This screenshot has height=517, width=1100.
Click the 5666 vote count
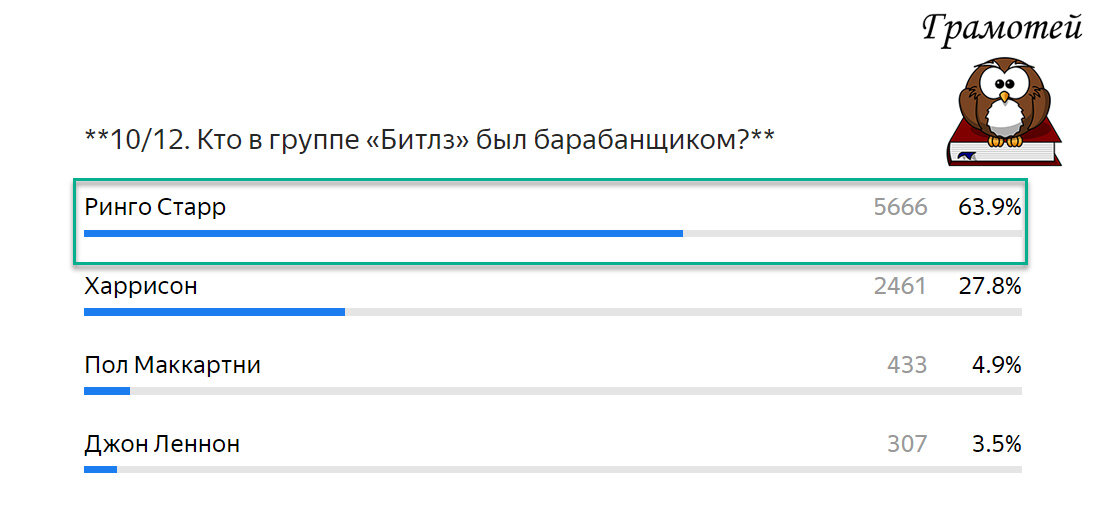click(x=901, y=207)
